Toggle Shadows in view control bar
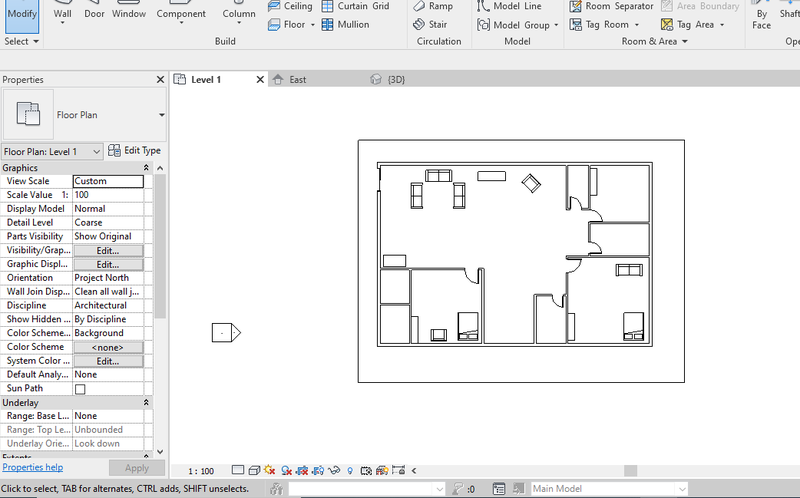This screenshot has width=800, height=498. click(287, 470)
